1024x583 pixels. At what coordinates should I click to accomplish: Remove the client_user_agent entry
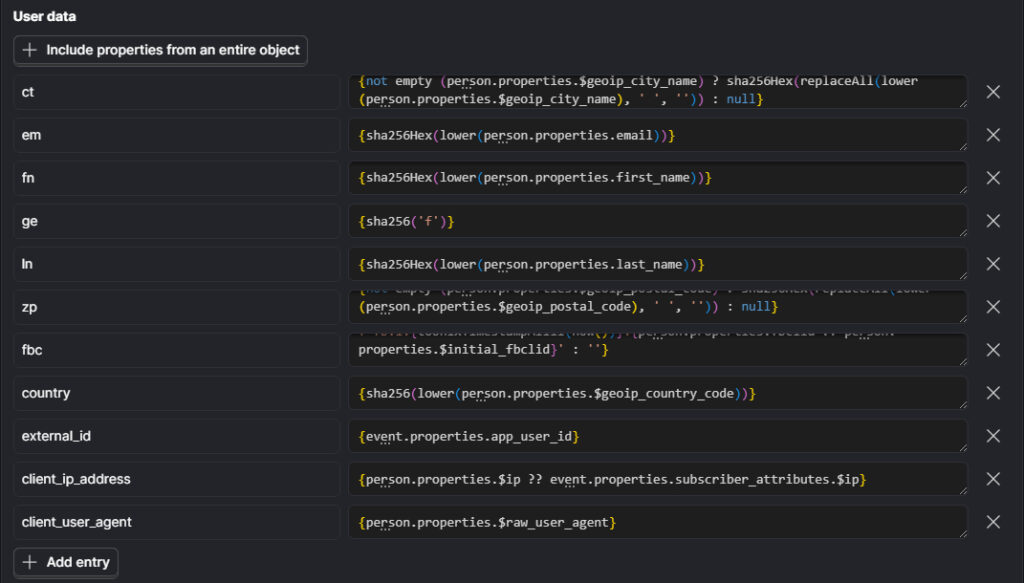(993, 522)
